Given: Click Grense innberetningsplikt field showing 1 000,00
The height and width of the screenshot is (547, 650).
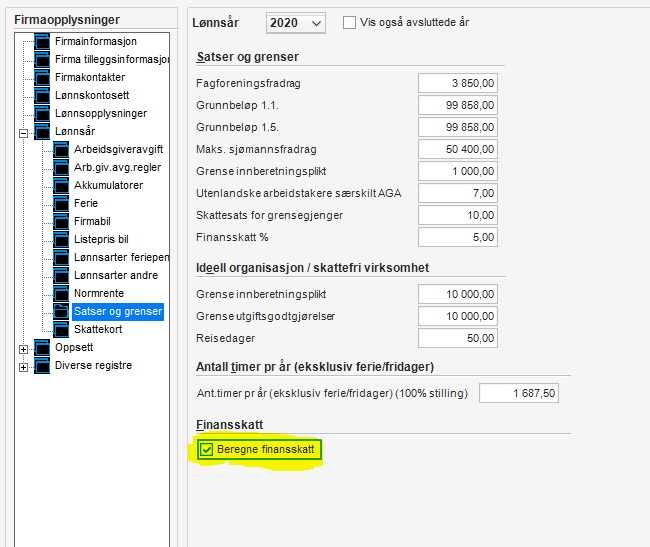Looking at the screenshot, I should coord(458,171).
